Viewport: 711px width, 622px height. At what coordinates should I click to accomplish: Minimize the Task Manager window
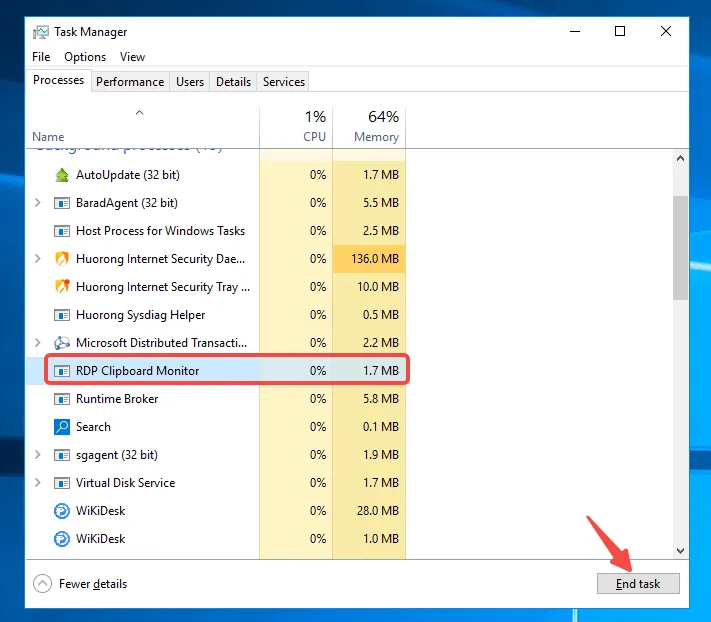(575, 32)
